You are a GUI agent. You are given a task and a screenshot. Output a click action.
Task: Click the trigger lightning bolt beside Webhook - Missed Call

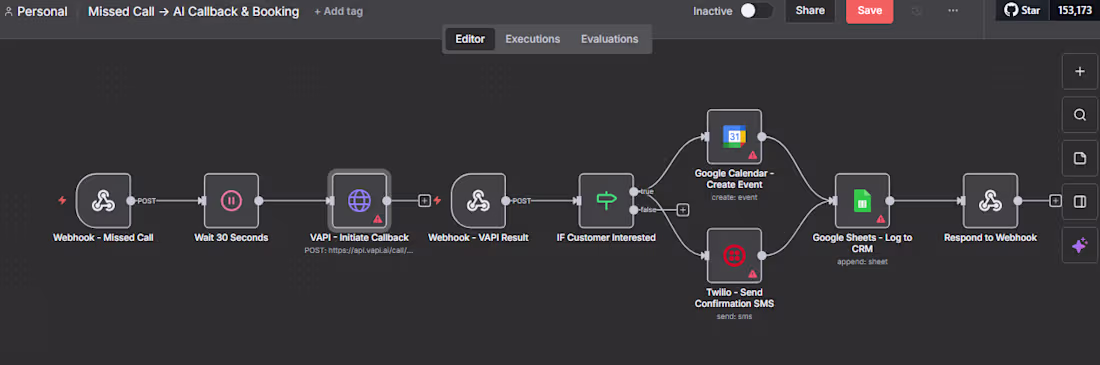(62, 201)
